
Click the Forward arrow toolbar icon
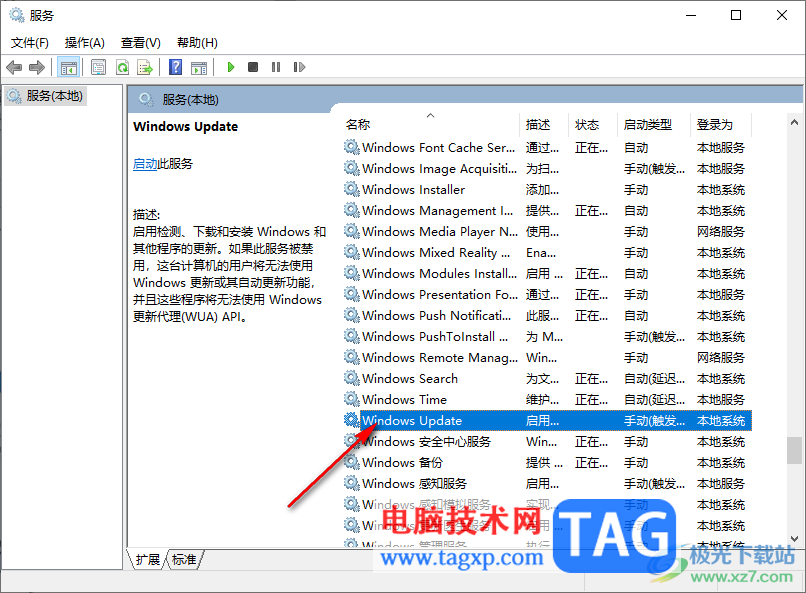pos(37,67)
